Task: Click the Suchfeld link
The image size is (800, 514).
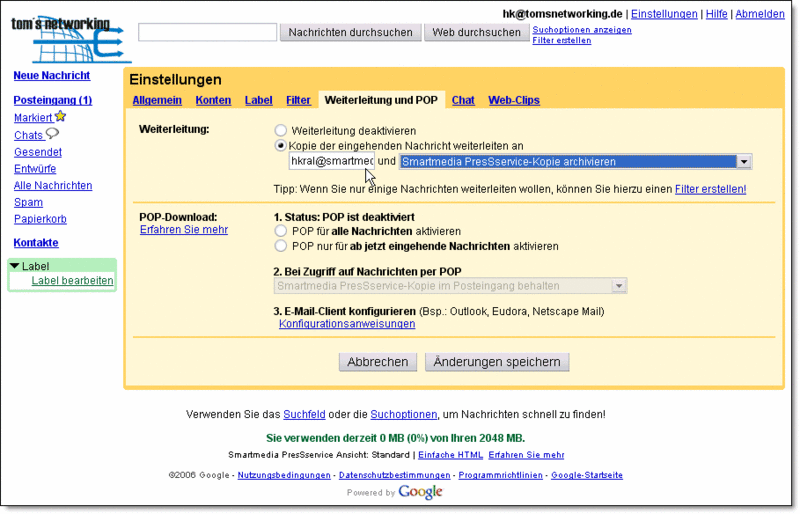Action: 304,414
